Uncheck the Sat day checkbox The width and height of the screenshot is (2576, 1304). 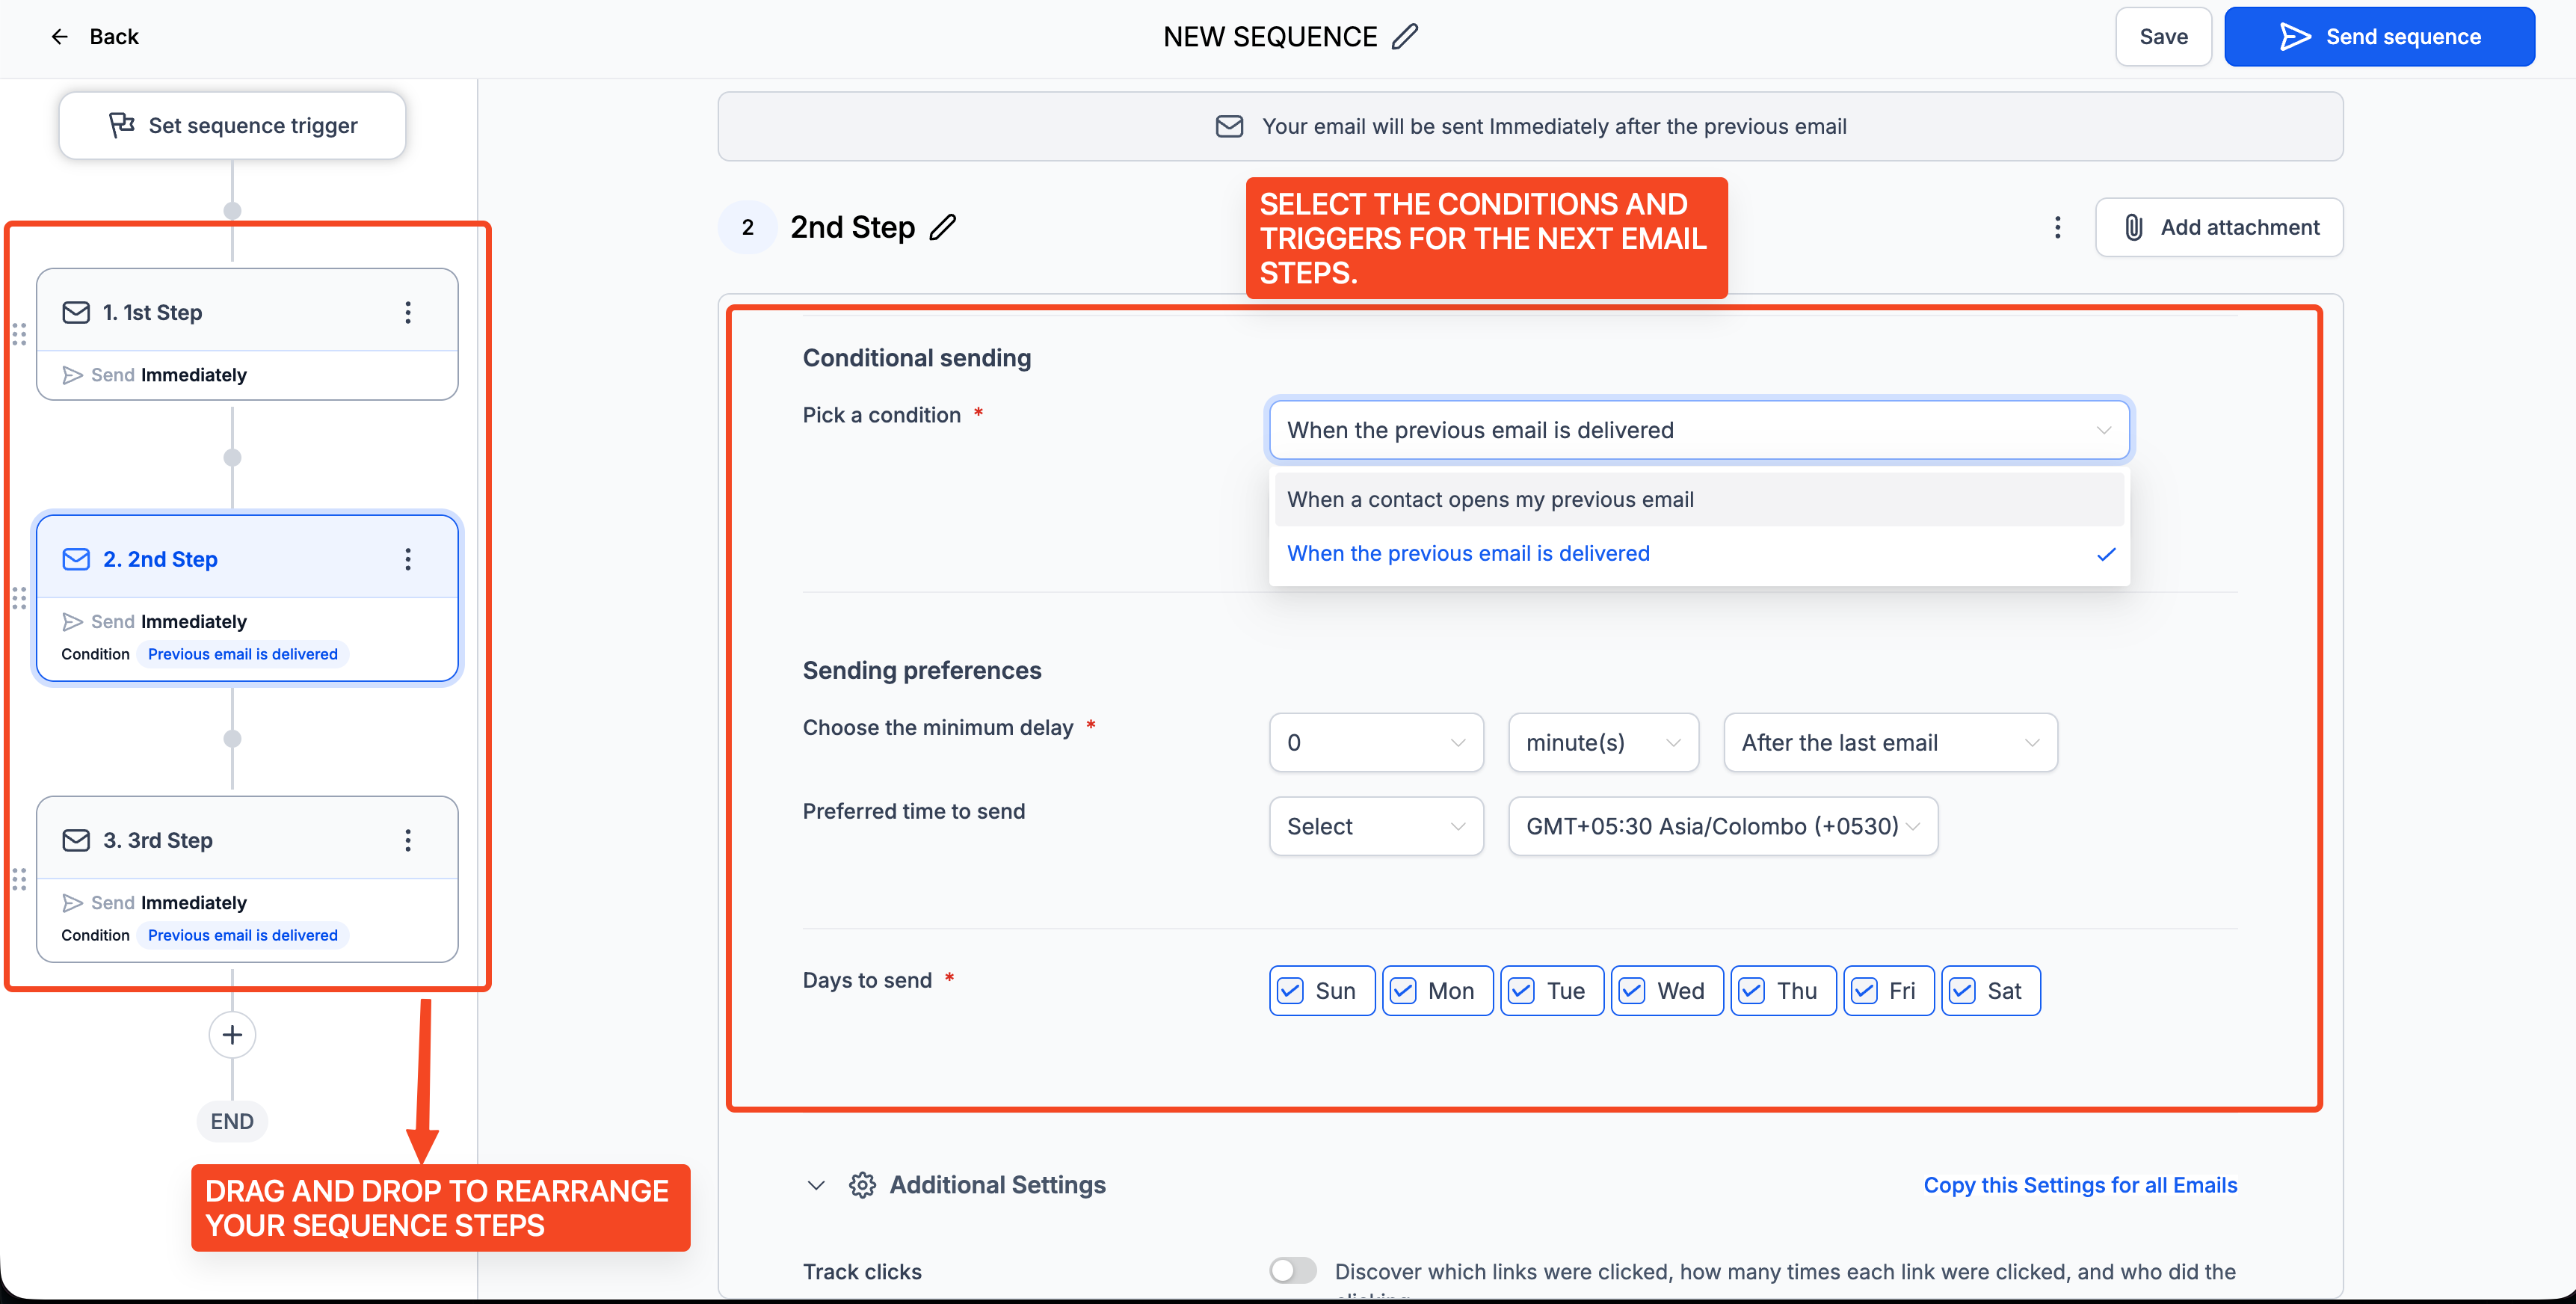1963,991
